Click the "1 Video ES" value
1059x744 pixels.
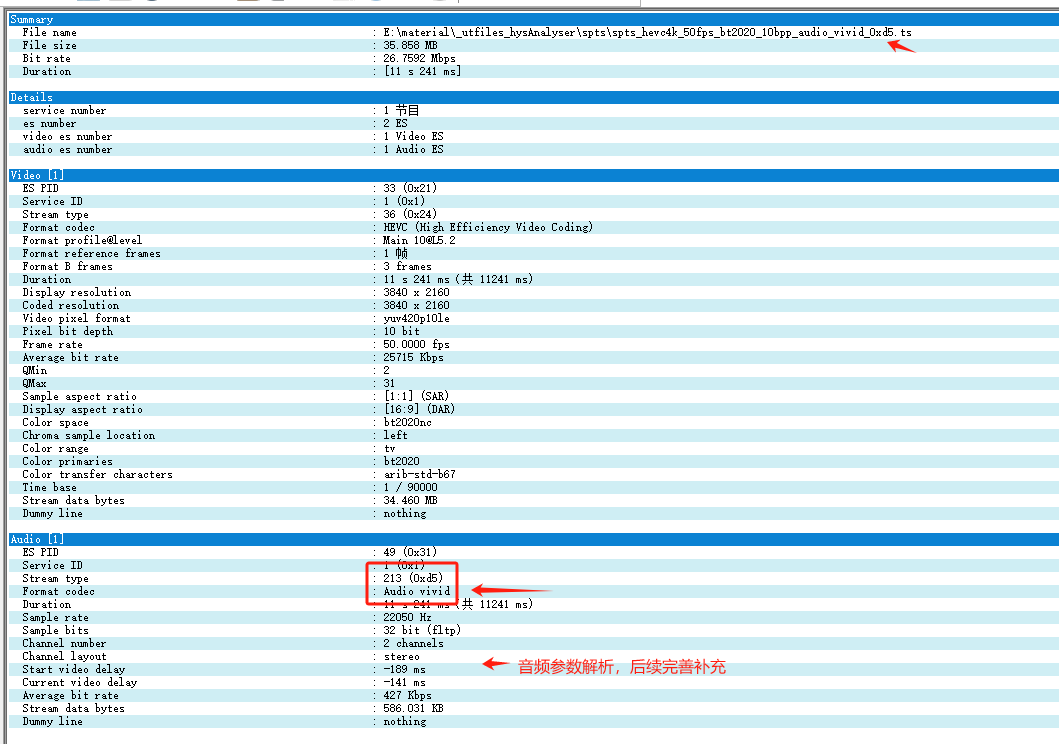tap(413, 136)
